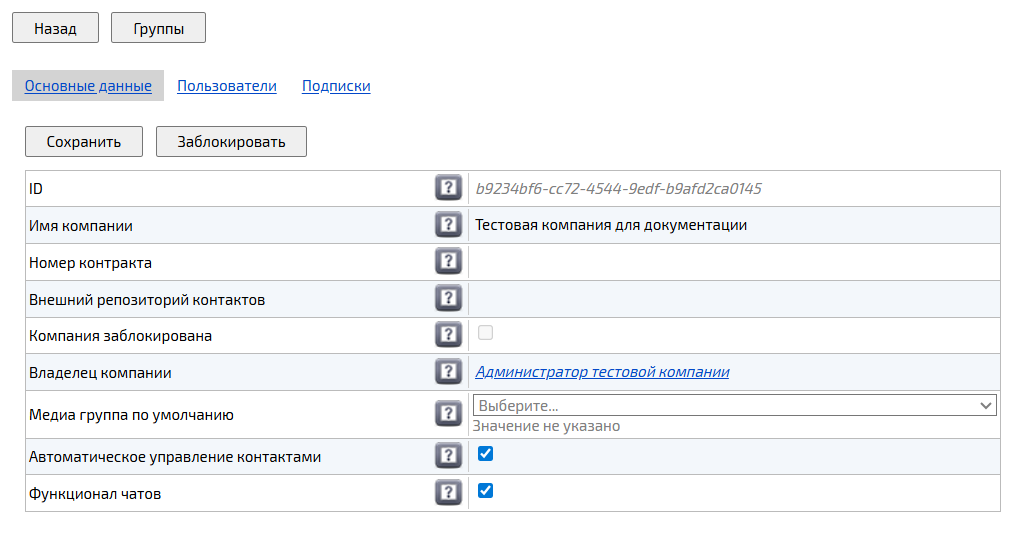Switch to Пользователи tab
Screen dimensions: 1024x534
tap(227, 86)
